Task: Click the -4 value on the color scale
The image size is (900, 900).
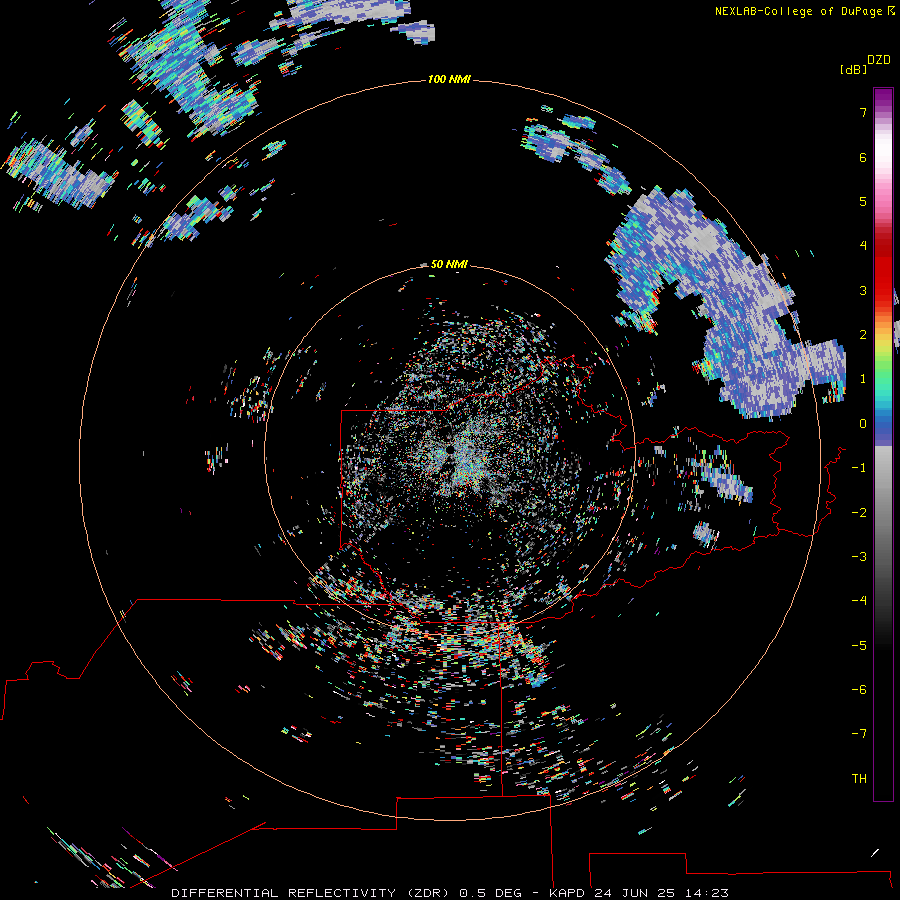Action: [x=859, y=600]
